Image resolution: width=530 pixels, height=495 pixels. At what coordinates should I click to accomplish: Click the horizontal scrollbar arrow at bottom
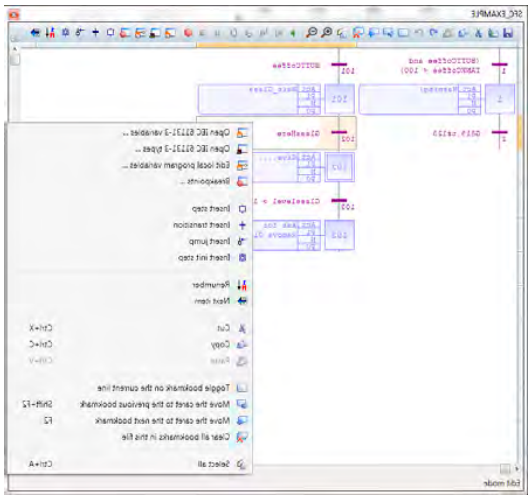[x=516, y=469]
